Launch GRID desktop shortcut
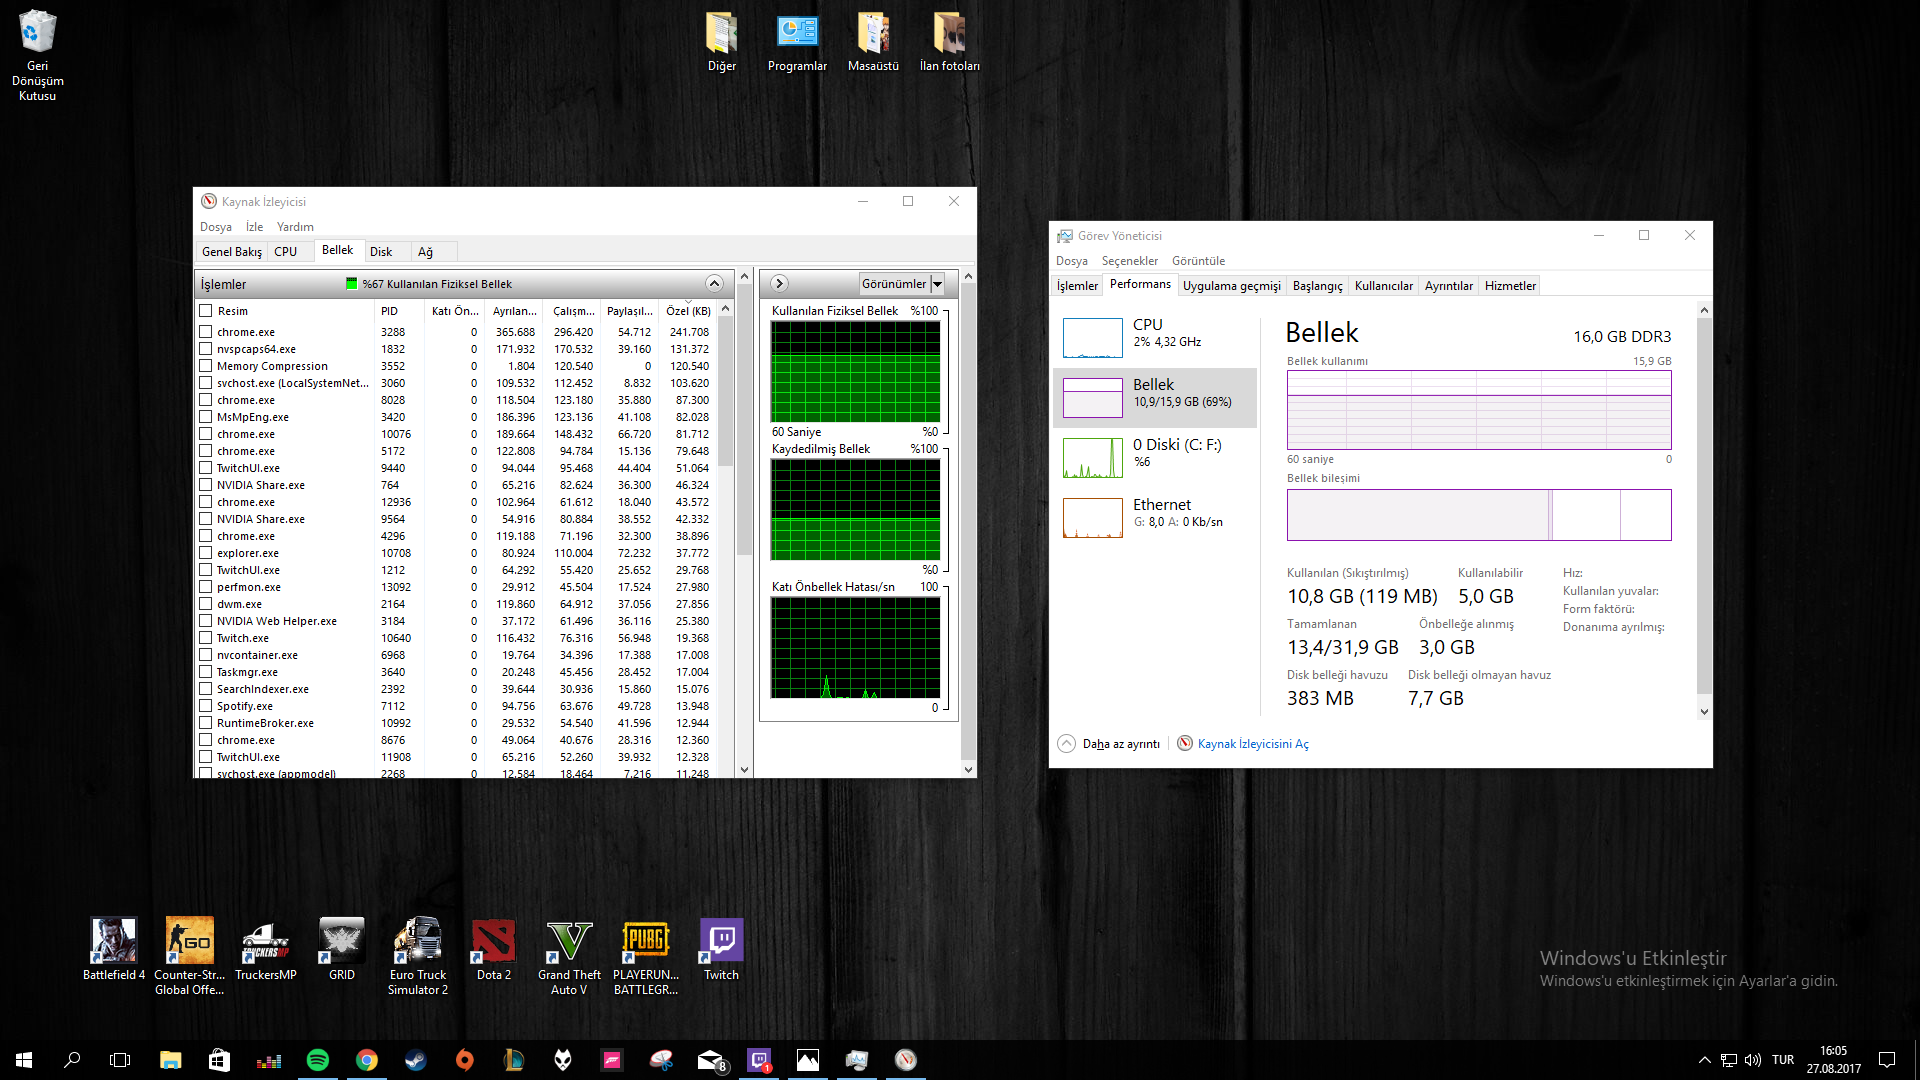1920x1080 pixels. [x=342, y=950]
